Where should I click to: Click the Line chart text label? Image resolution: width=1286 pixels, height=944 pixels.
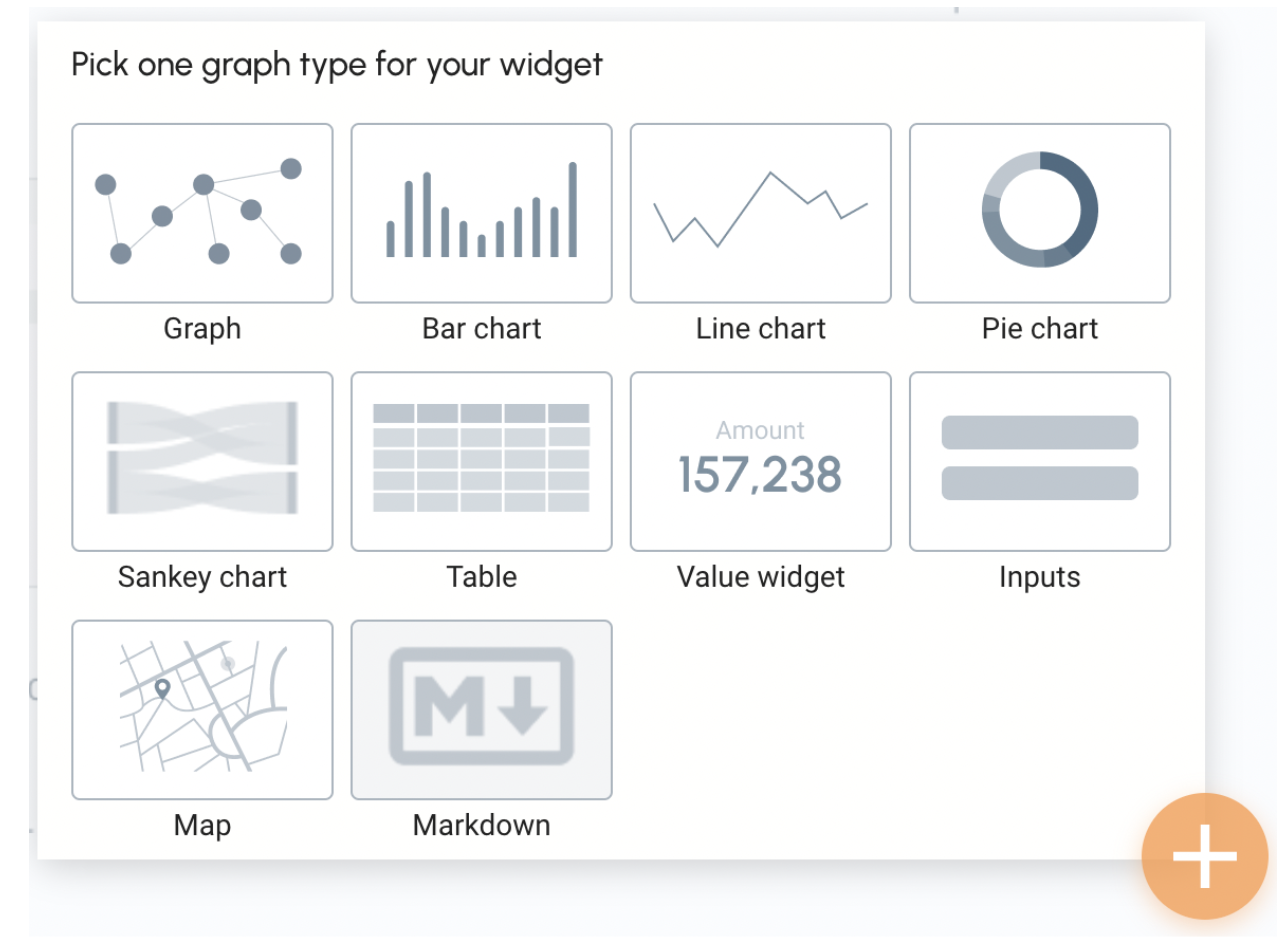(760, 329)
